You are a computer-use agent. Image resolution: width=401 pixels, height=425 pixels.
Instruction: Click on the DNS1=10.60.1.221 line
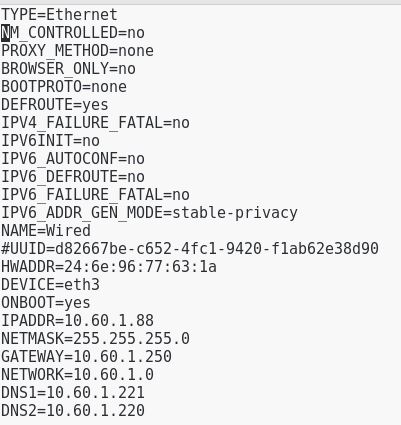73,393
